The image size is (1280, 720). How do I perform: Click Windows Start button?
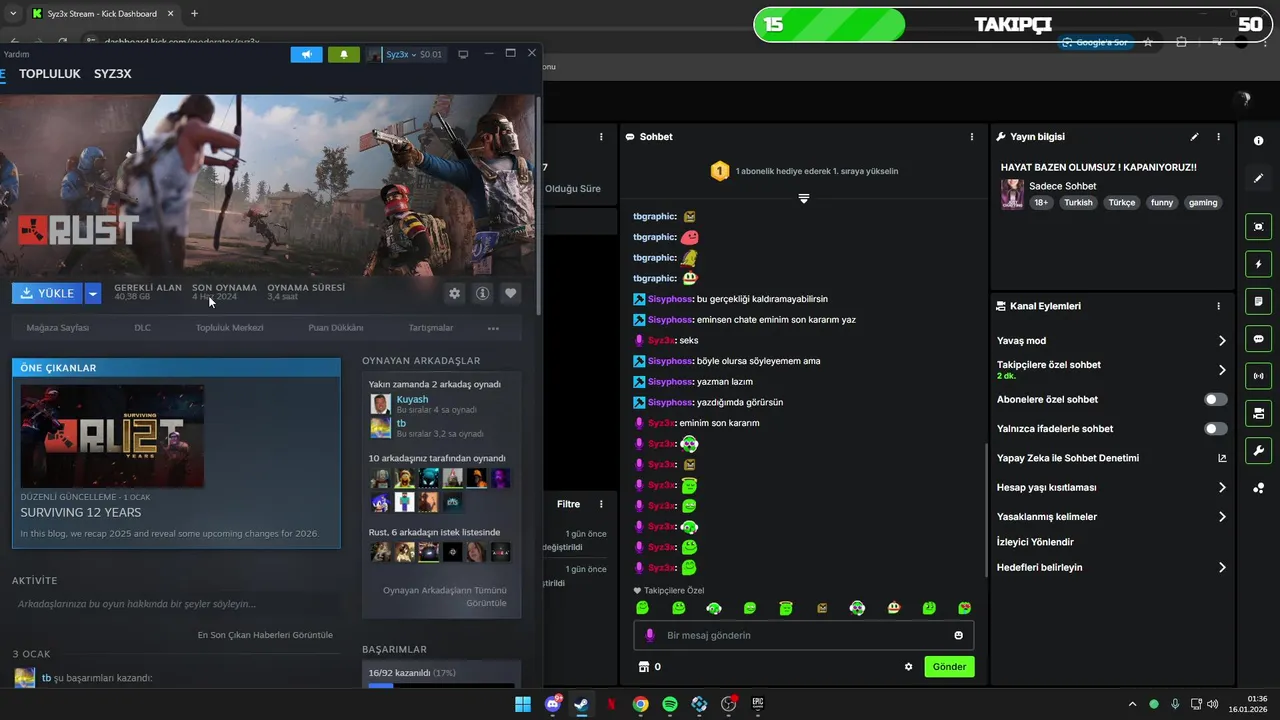[522, 704]
